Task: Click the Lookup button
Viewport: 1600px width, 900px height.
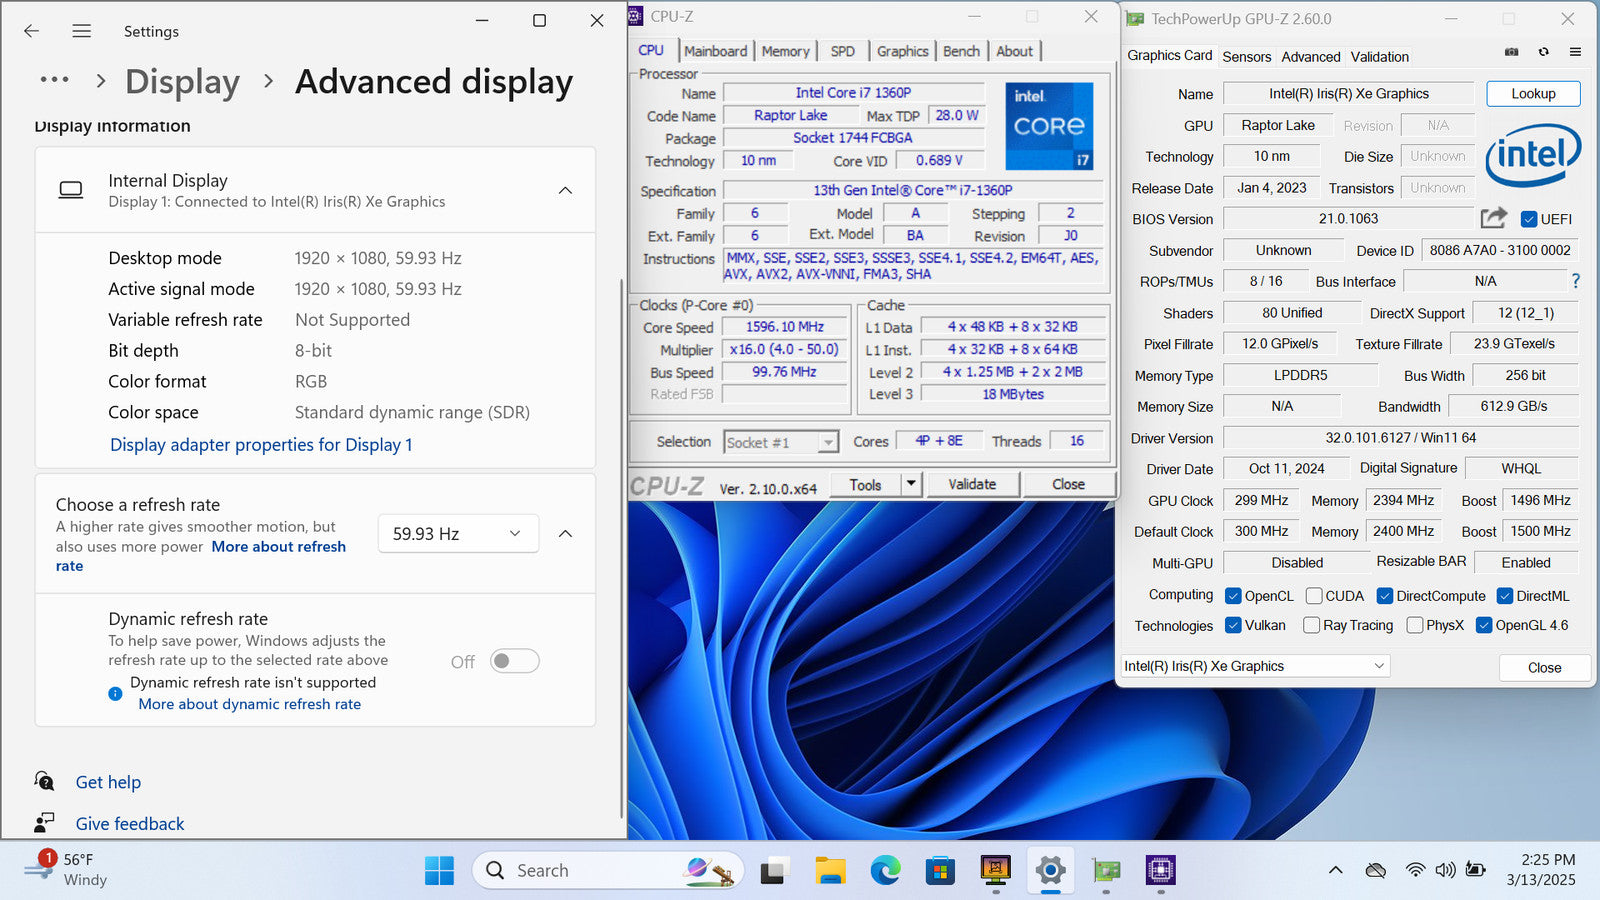Action: (x=1532, y=94)
